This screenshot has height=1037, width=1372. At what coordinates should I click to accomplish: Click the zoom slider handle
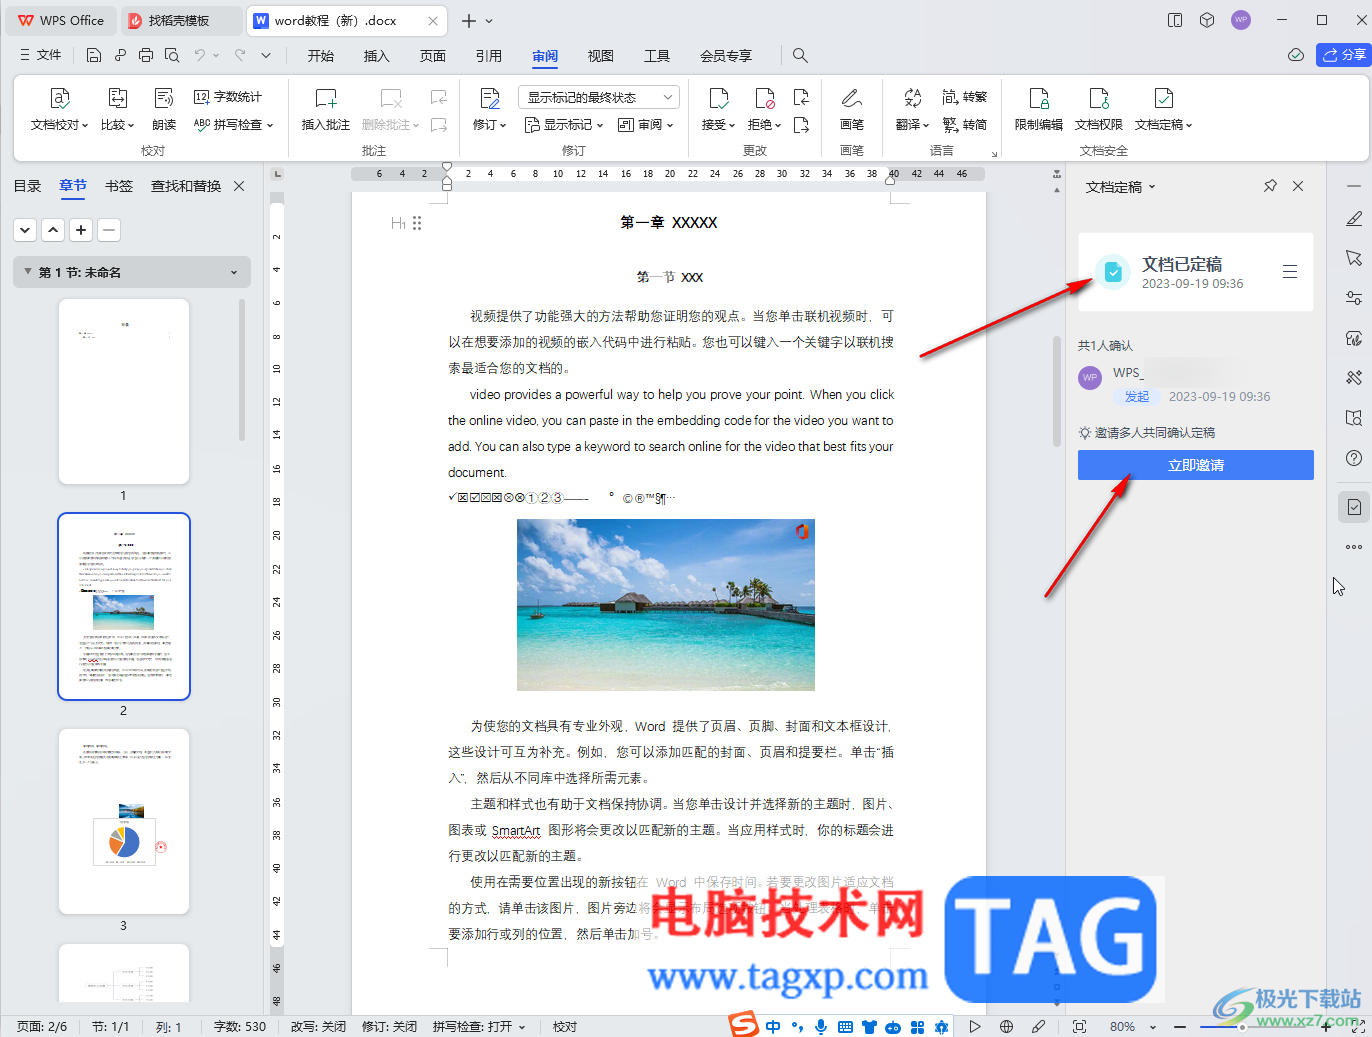point(1242,1027)
